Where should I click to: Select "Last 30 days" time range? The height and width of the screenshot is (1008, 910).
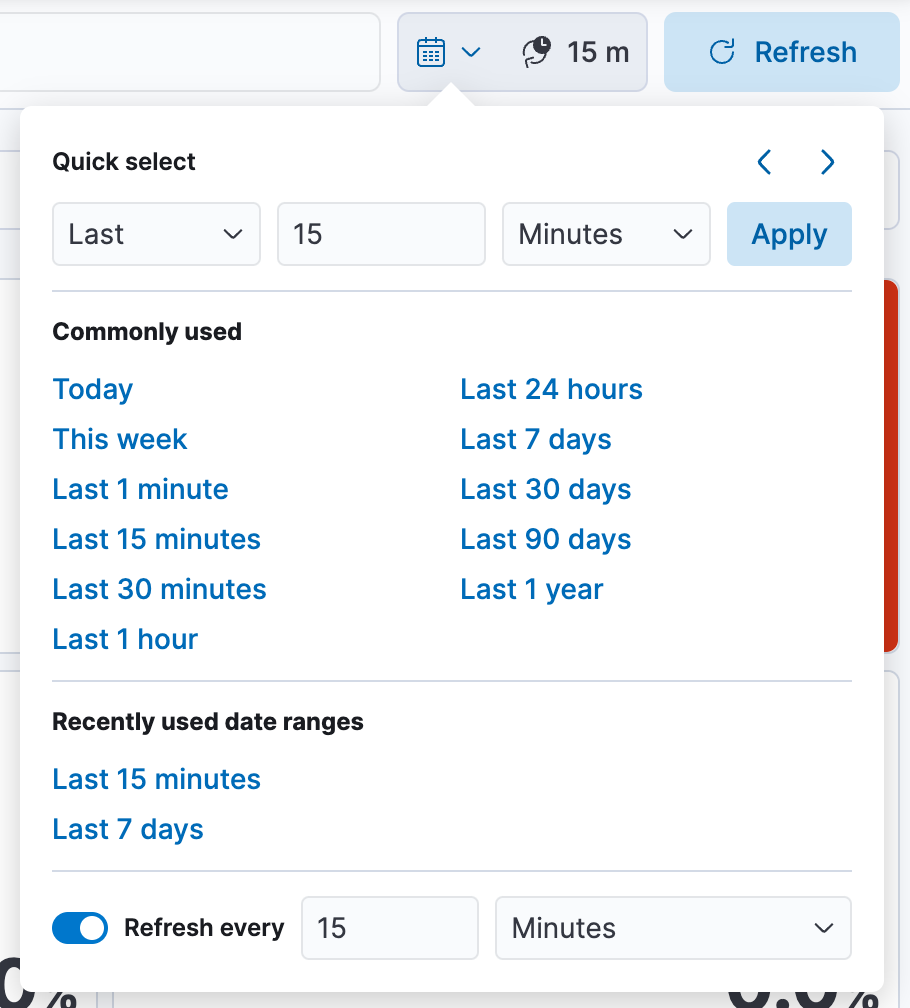coord(545,489)
